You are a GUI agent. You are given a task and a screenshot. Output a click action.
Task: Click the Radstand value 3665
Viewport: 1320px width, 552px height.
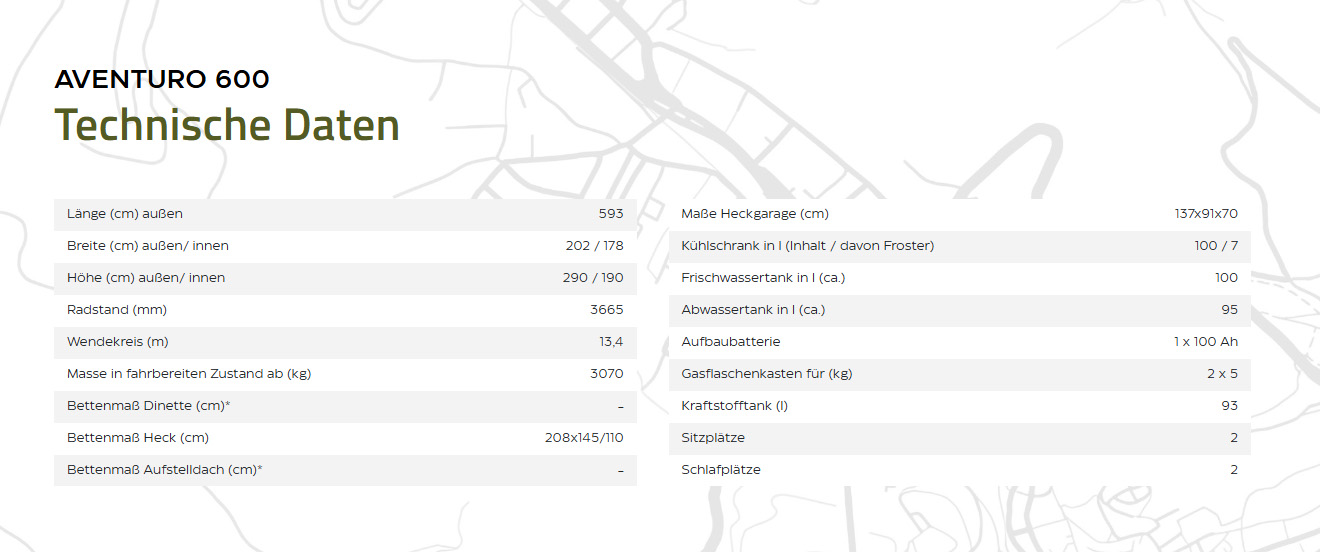(x=606, y=310)
